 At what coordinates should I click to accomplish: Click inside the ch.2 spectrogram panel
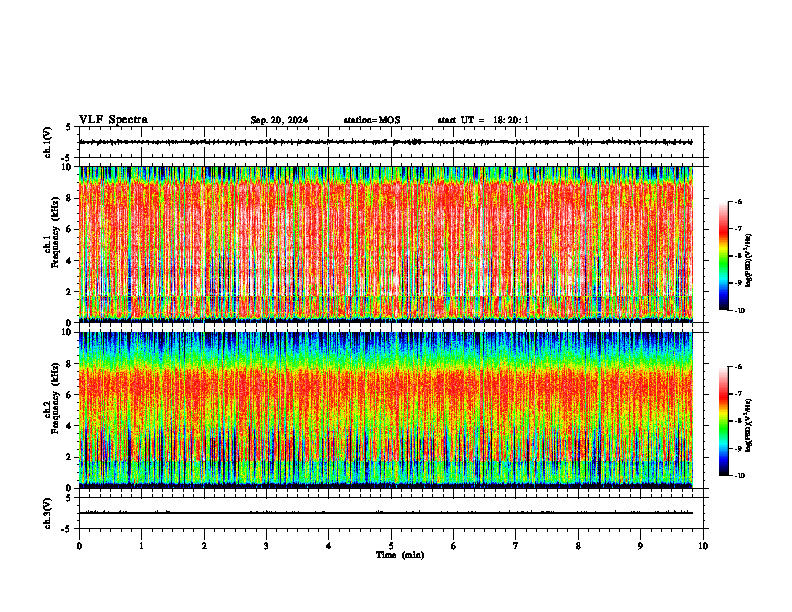coord(386,410)
